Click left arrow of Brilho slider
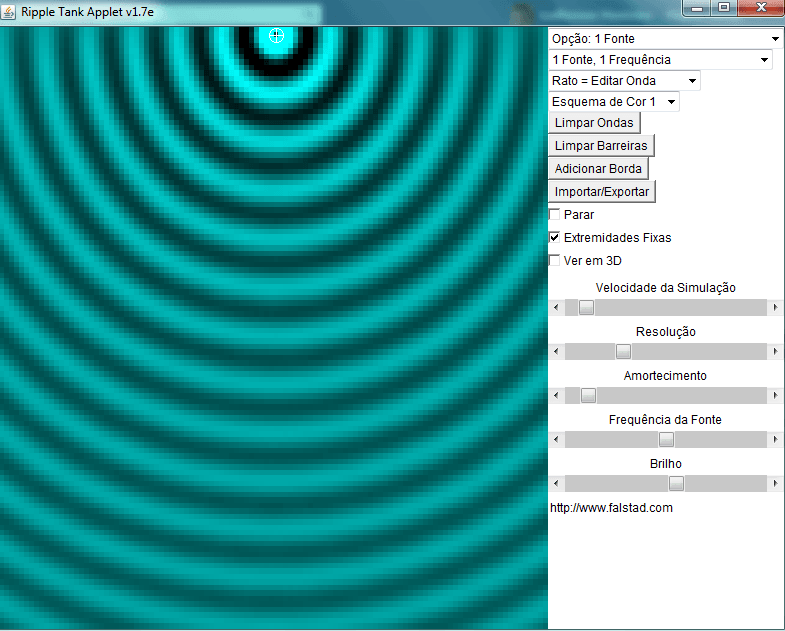The image size is (785, 631). tap(556, 483)
